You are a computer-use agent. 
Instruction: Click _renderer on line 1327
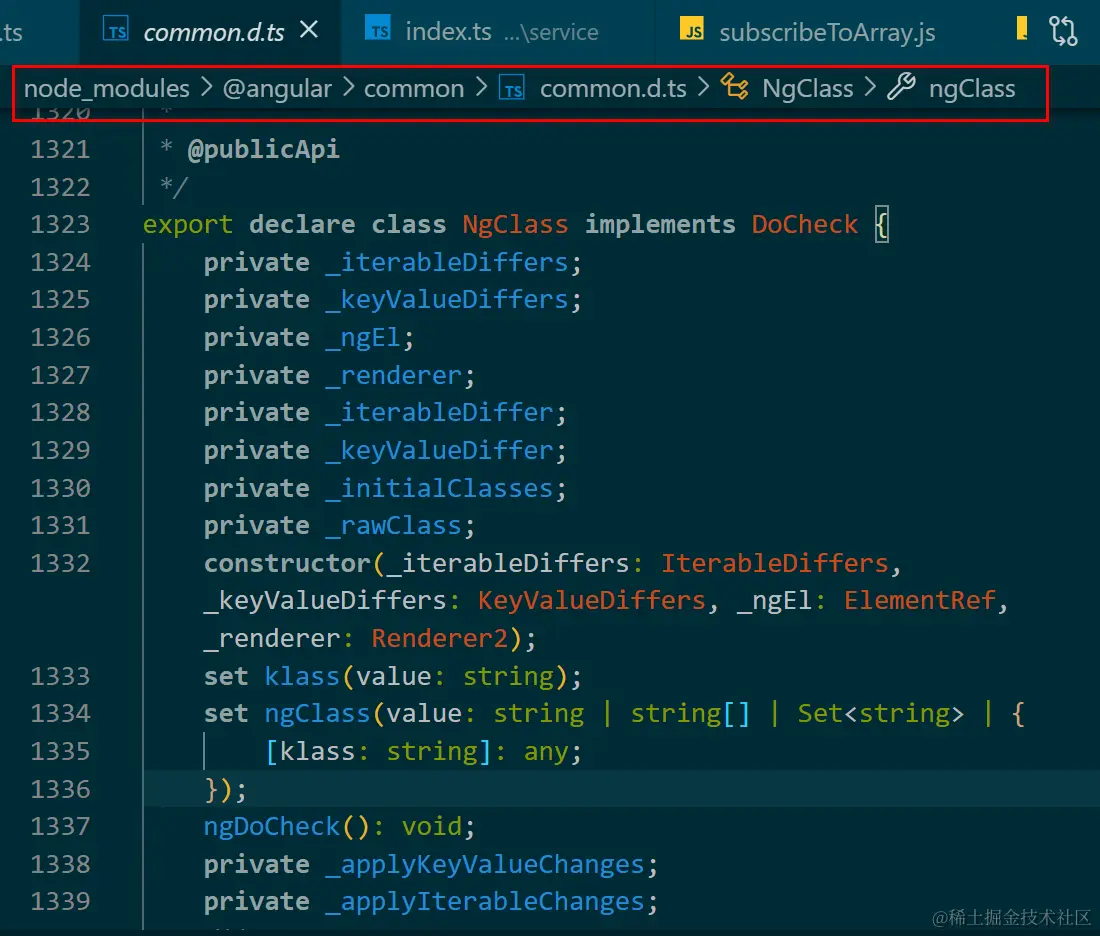394,375
